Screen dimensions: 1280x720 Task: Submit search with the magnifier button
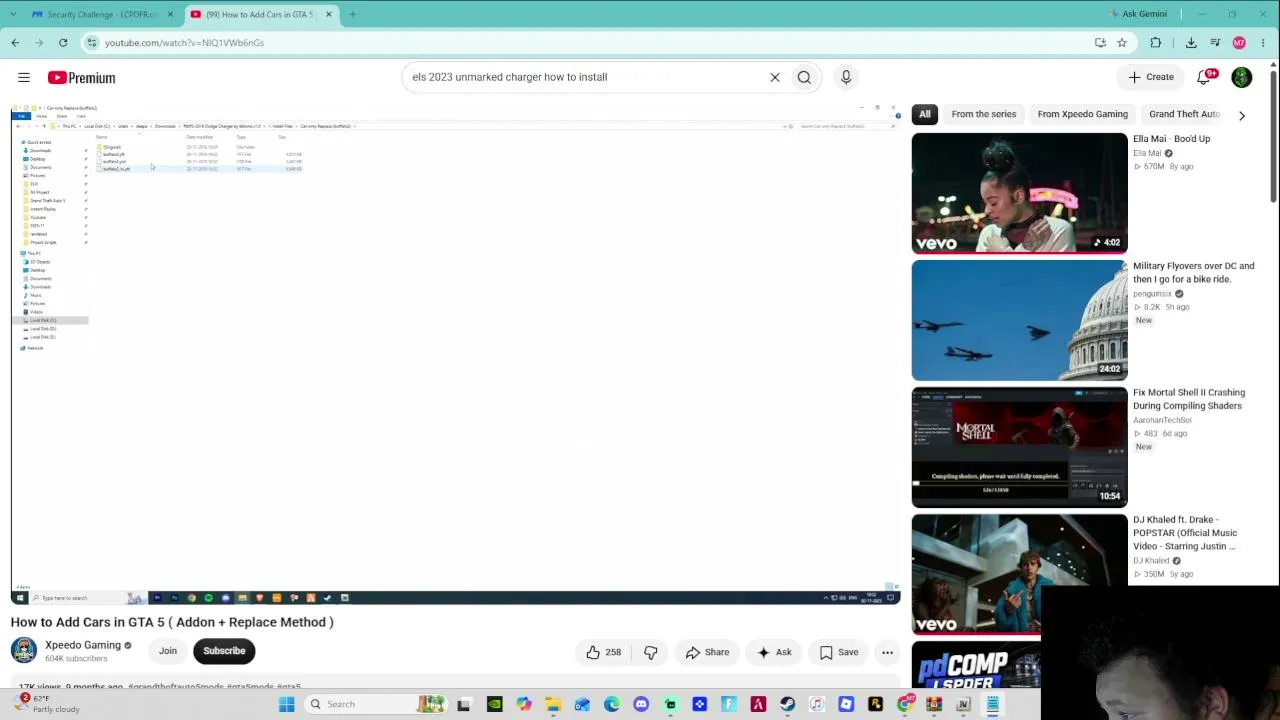coord(804,77)
